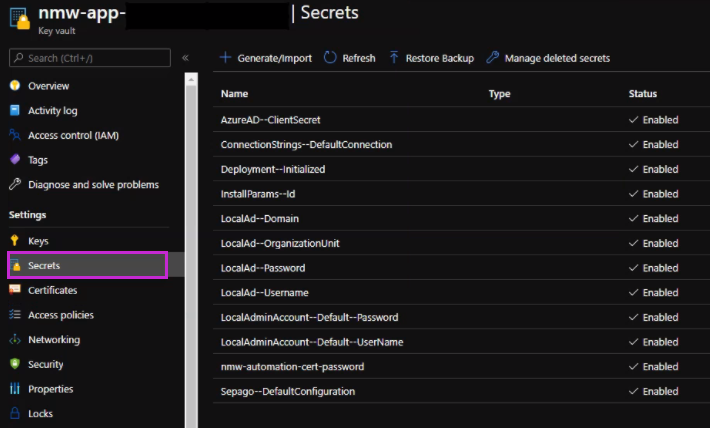Sort by the Name column header
The height and width of the screenshot is (428, 710).
coord(234,94)
